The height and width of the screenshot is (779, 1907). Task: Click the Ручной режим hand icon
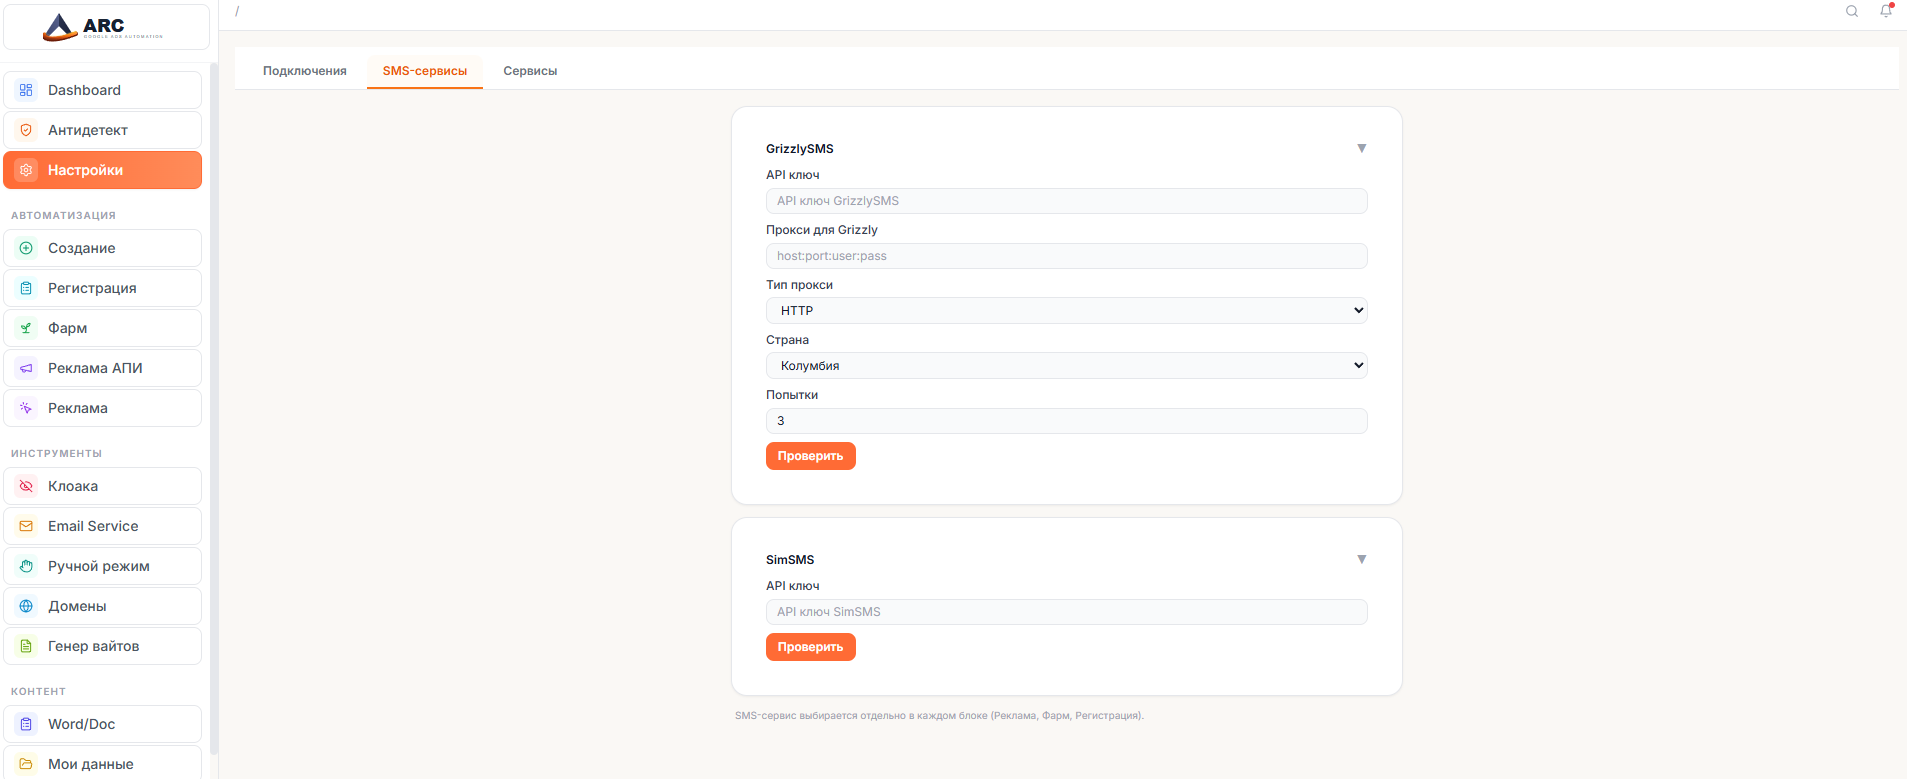26,566
